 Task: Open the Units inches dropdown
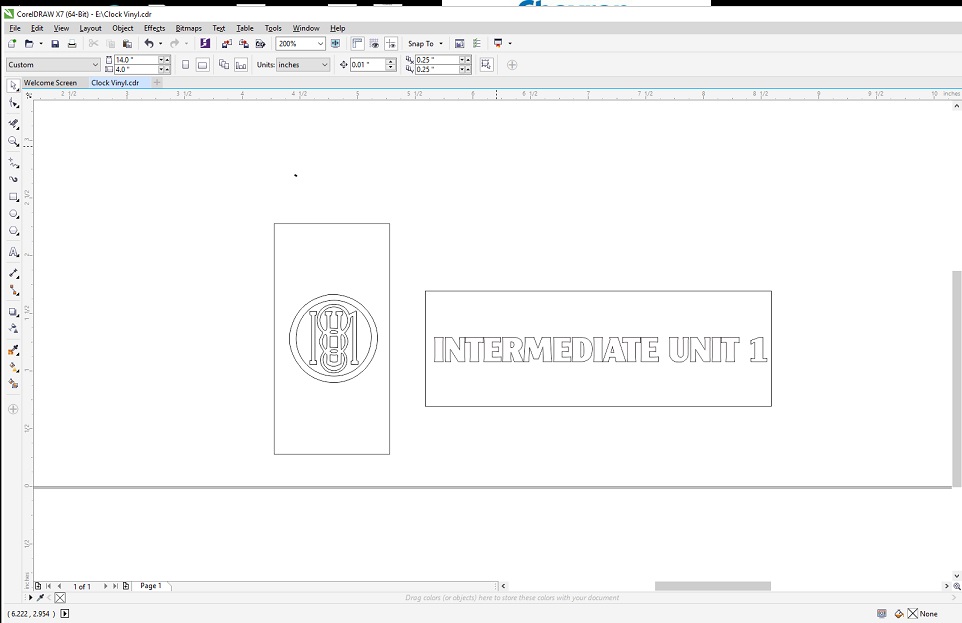coord(325,64)
